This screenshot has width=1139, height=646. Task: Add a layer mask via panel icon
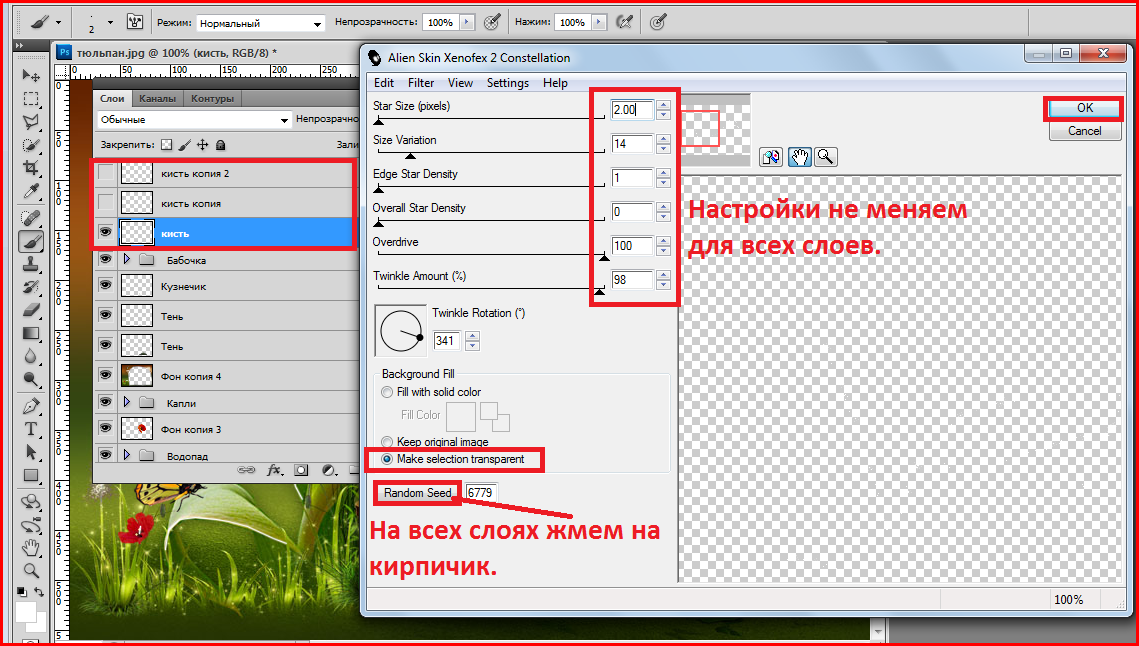coord(301,470)
